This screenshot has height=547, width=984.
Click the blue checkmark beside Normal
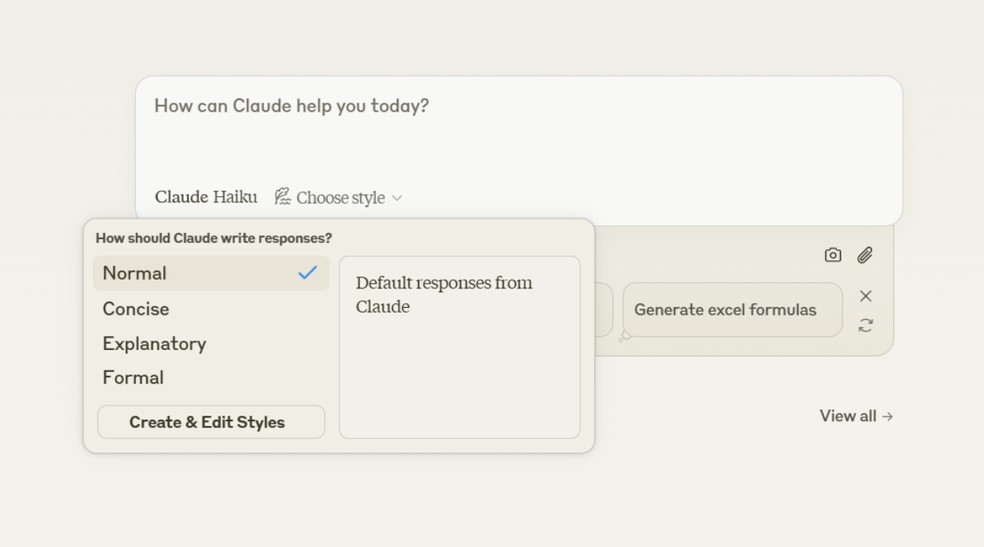point(308,272)
